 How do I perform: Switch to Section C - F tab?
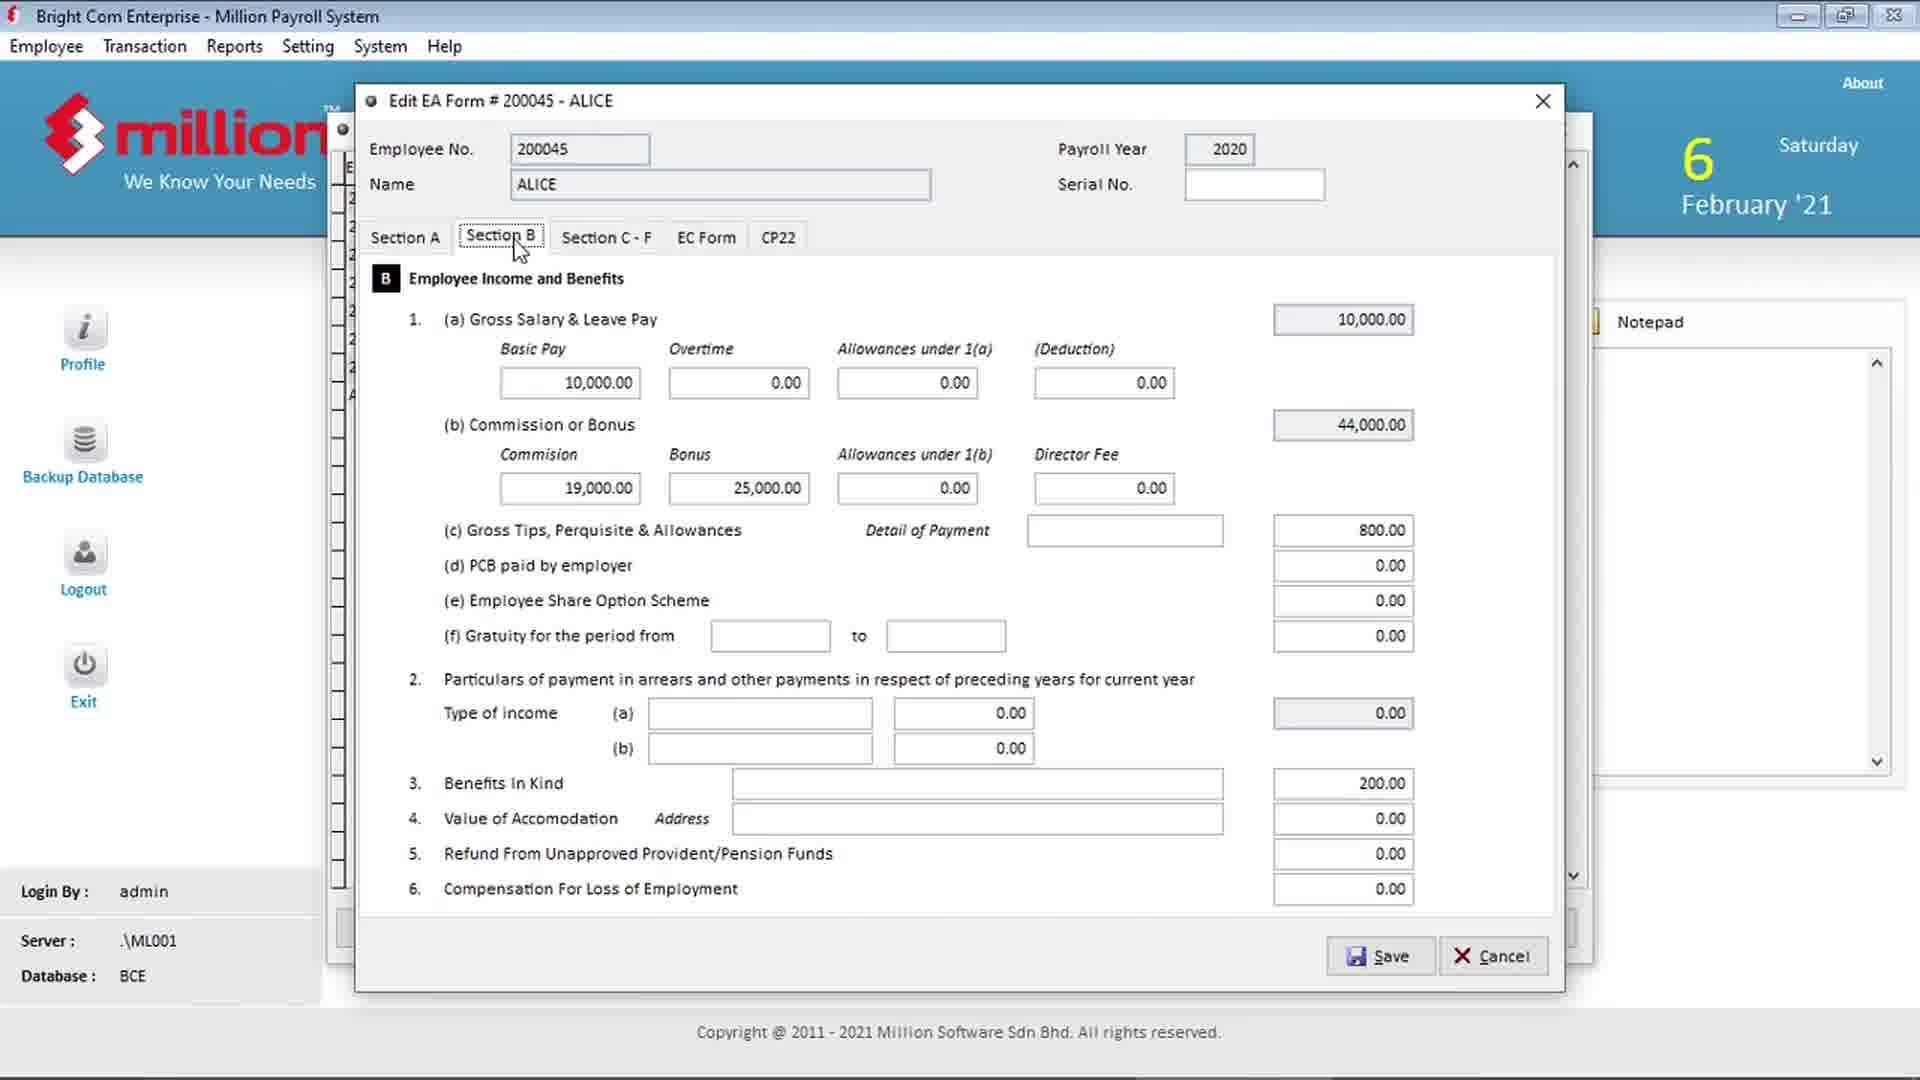[606, 238]
